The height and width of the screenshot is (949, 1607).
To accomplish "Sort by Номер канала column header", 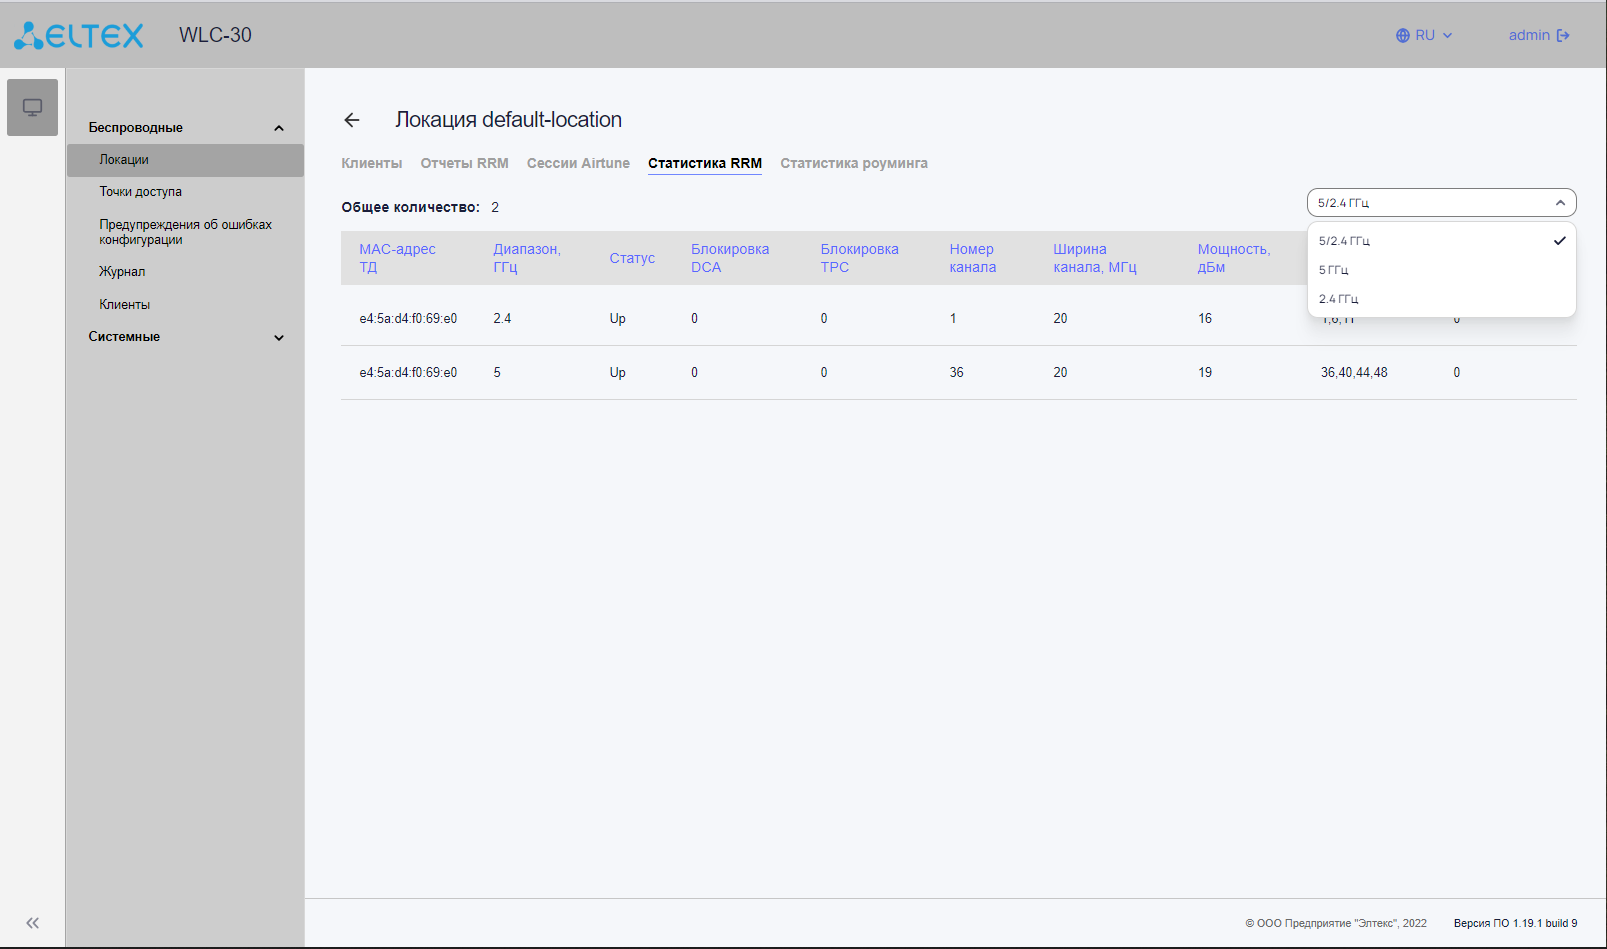I will click(x=972, y=258).
